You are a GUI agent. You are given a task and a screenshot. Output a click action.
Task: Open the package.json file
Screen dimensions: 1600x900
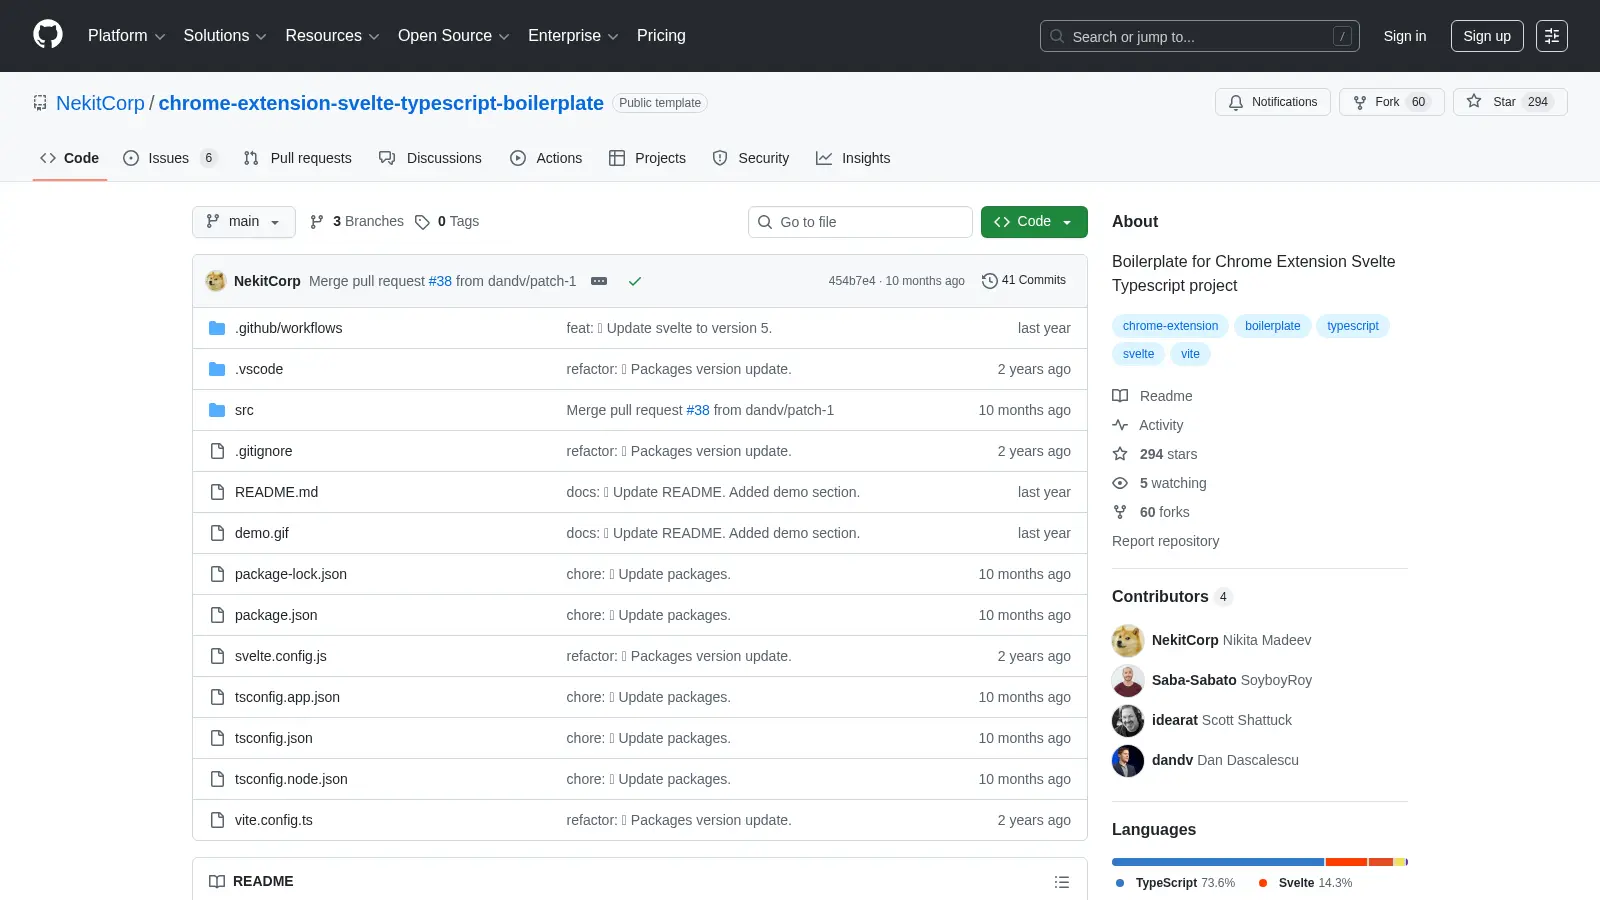[x=276, y=615]
